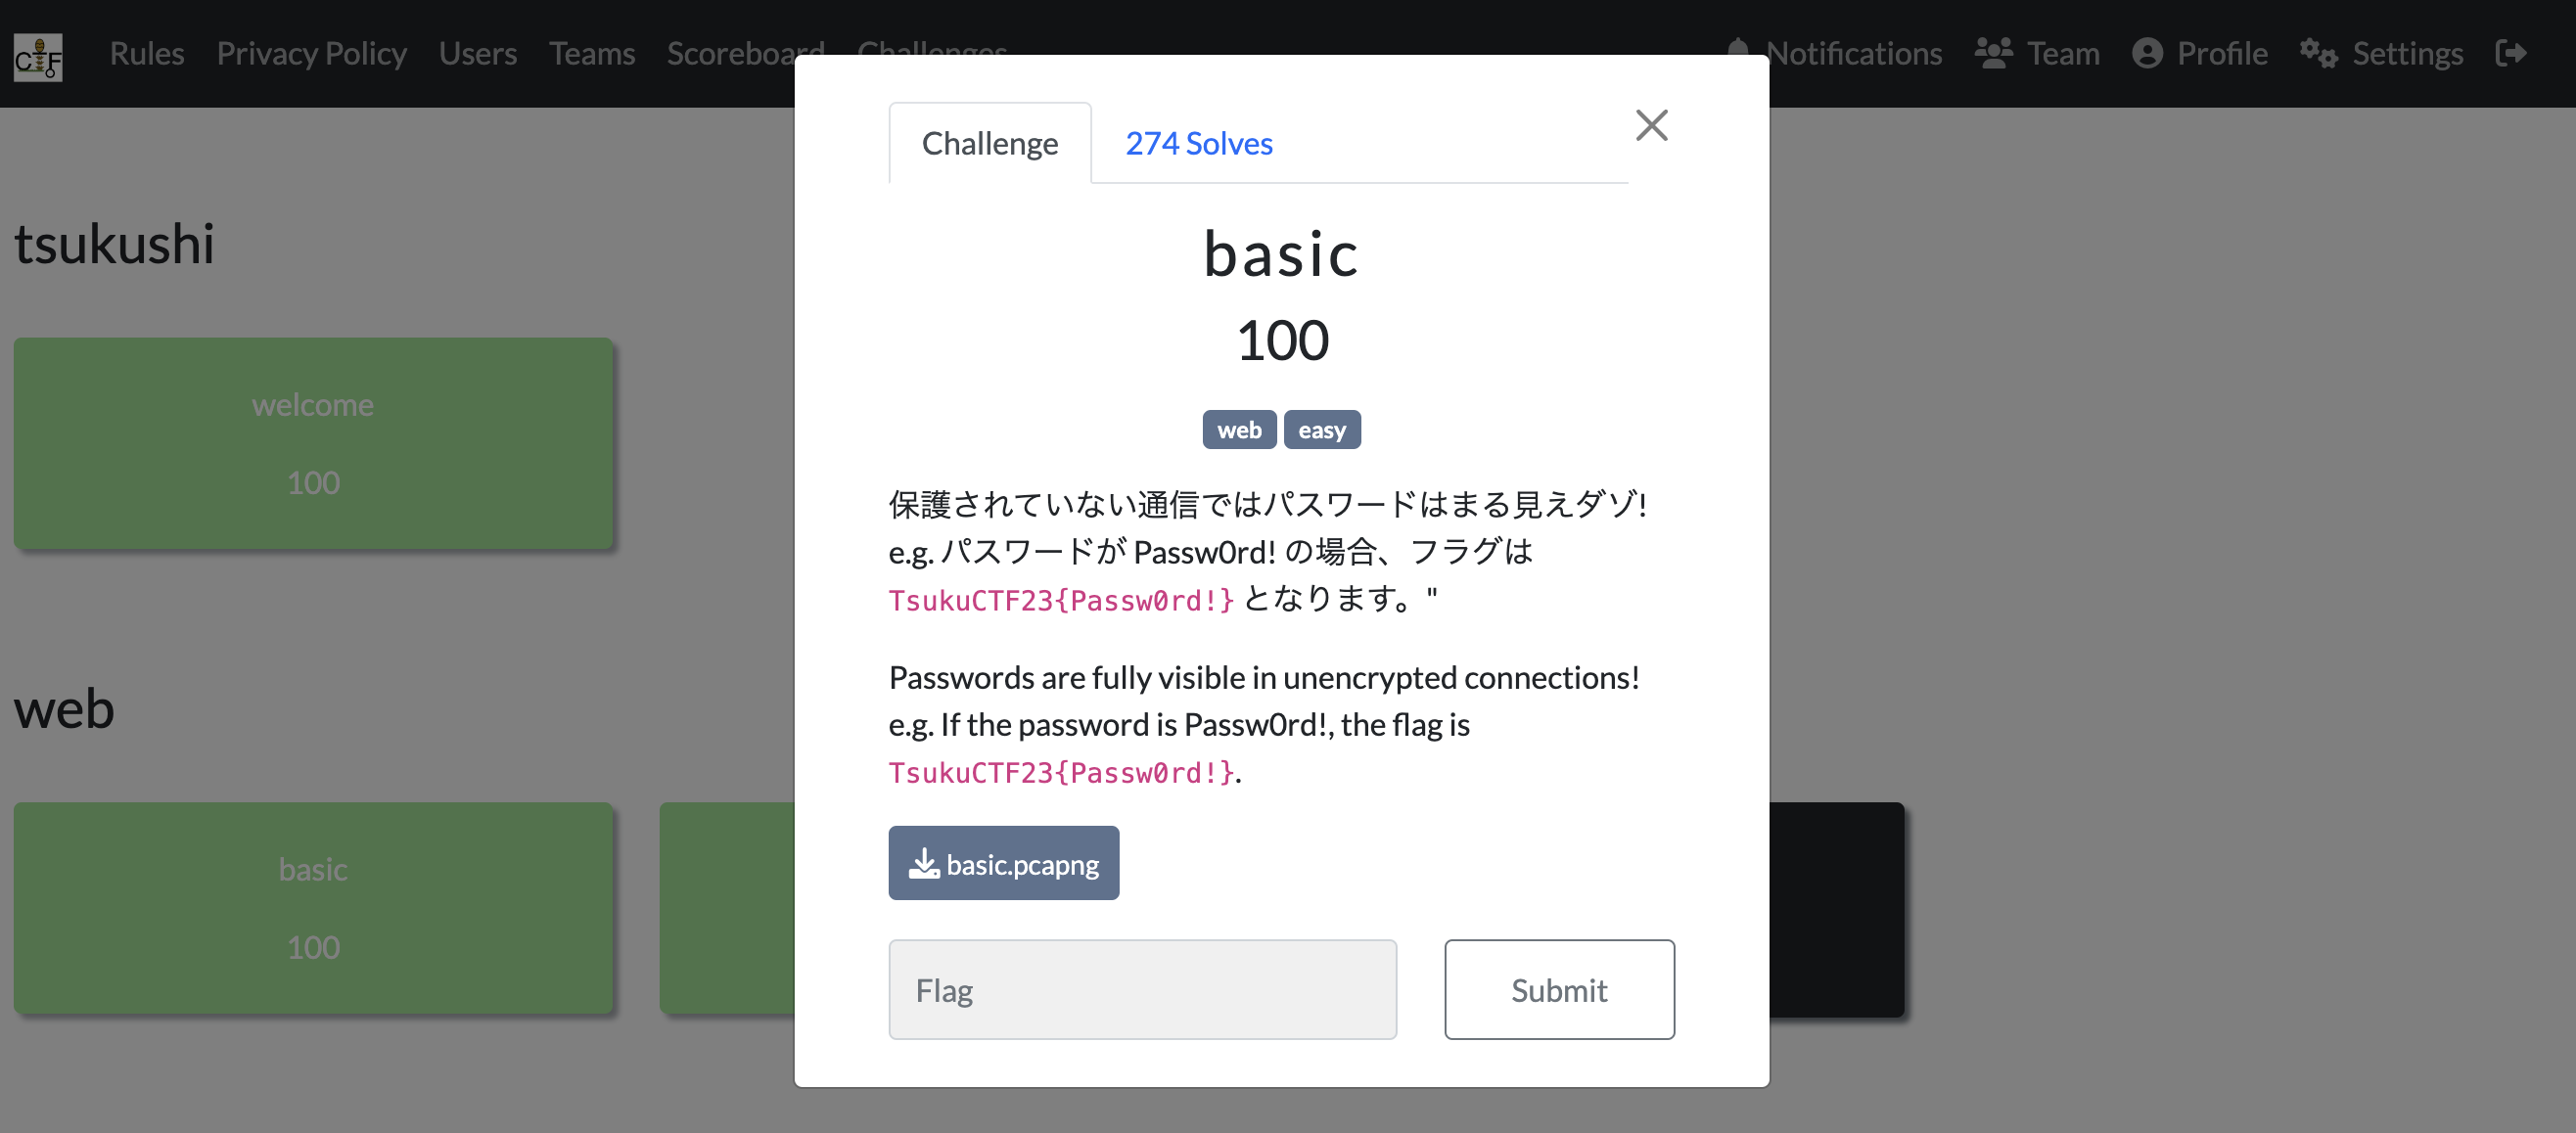Go to the Privacy Policy page

coord(311,53)
